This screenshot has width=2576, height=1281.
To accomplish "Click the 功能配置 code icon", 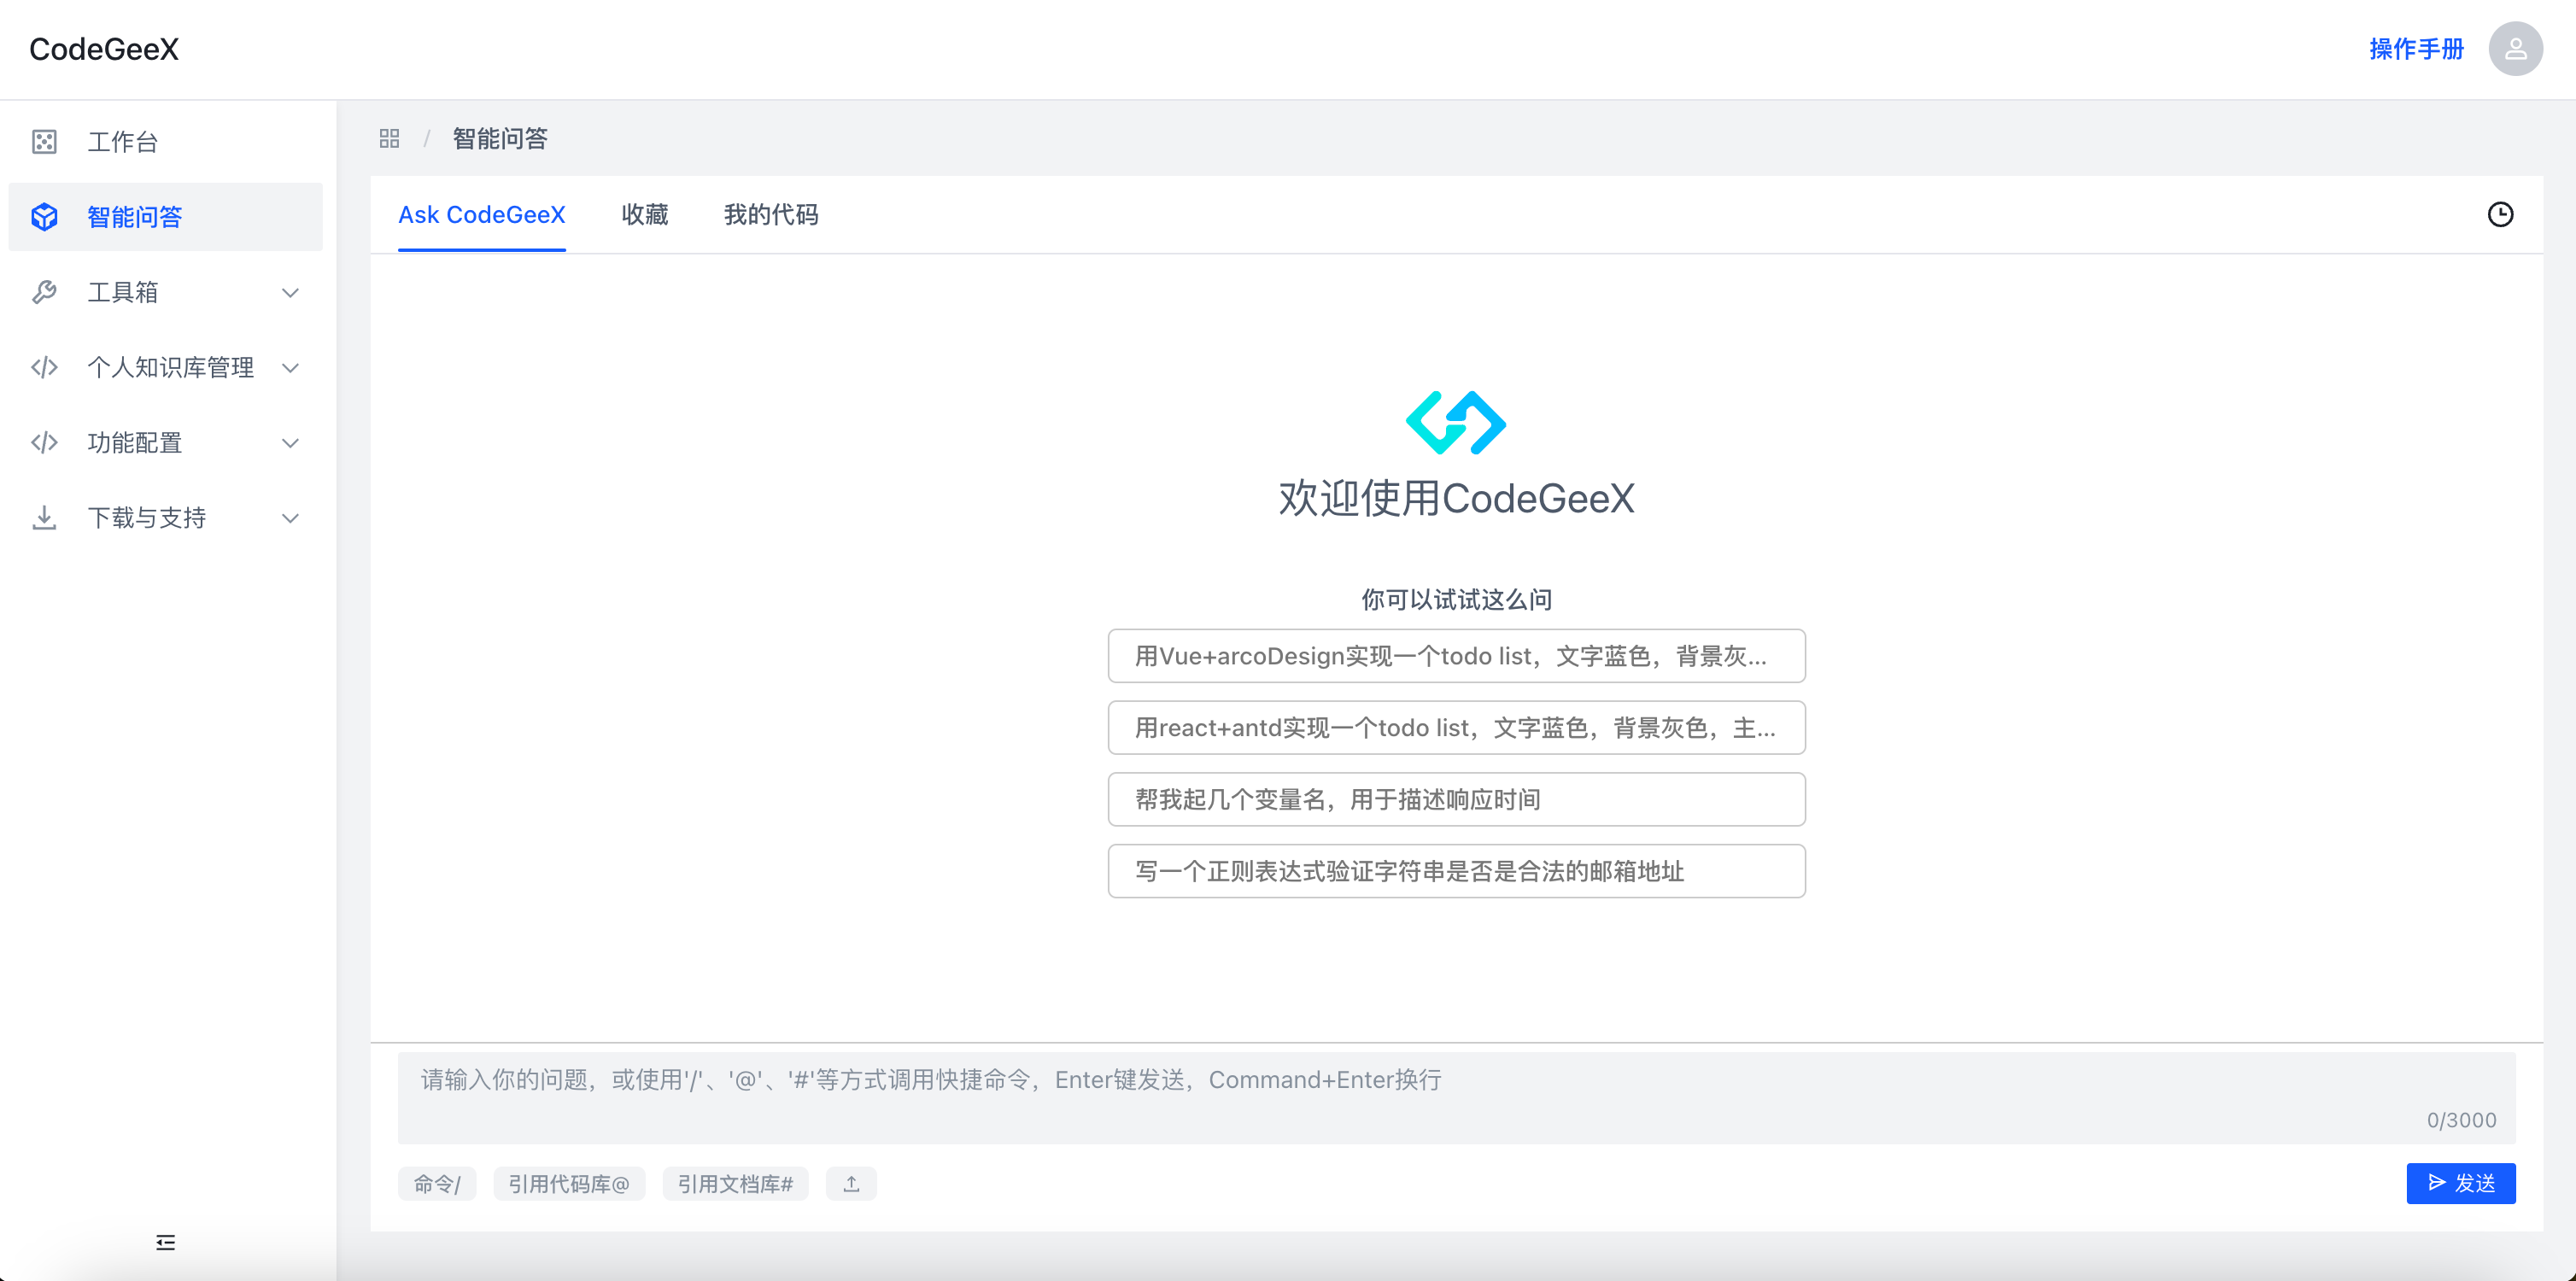I will pyautogui.click(x=44, y=442).
